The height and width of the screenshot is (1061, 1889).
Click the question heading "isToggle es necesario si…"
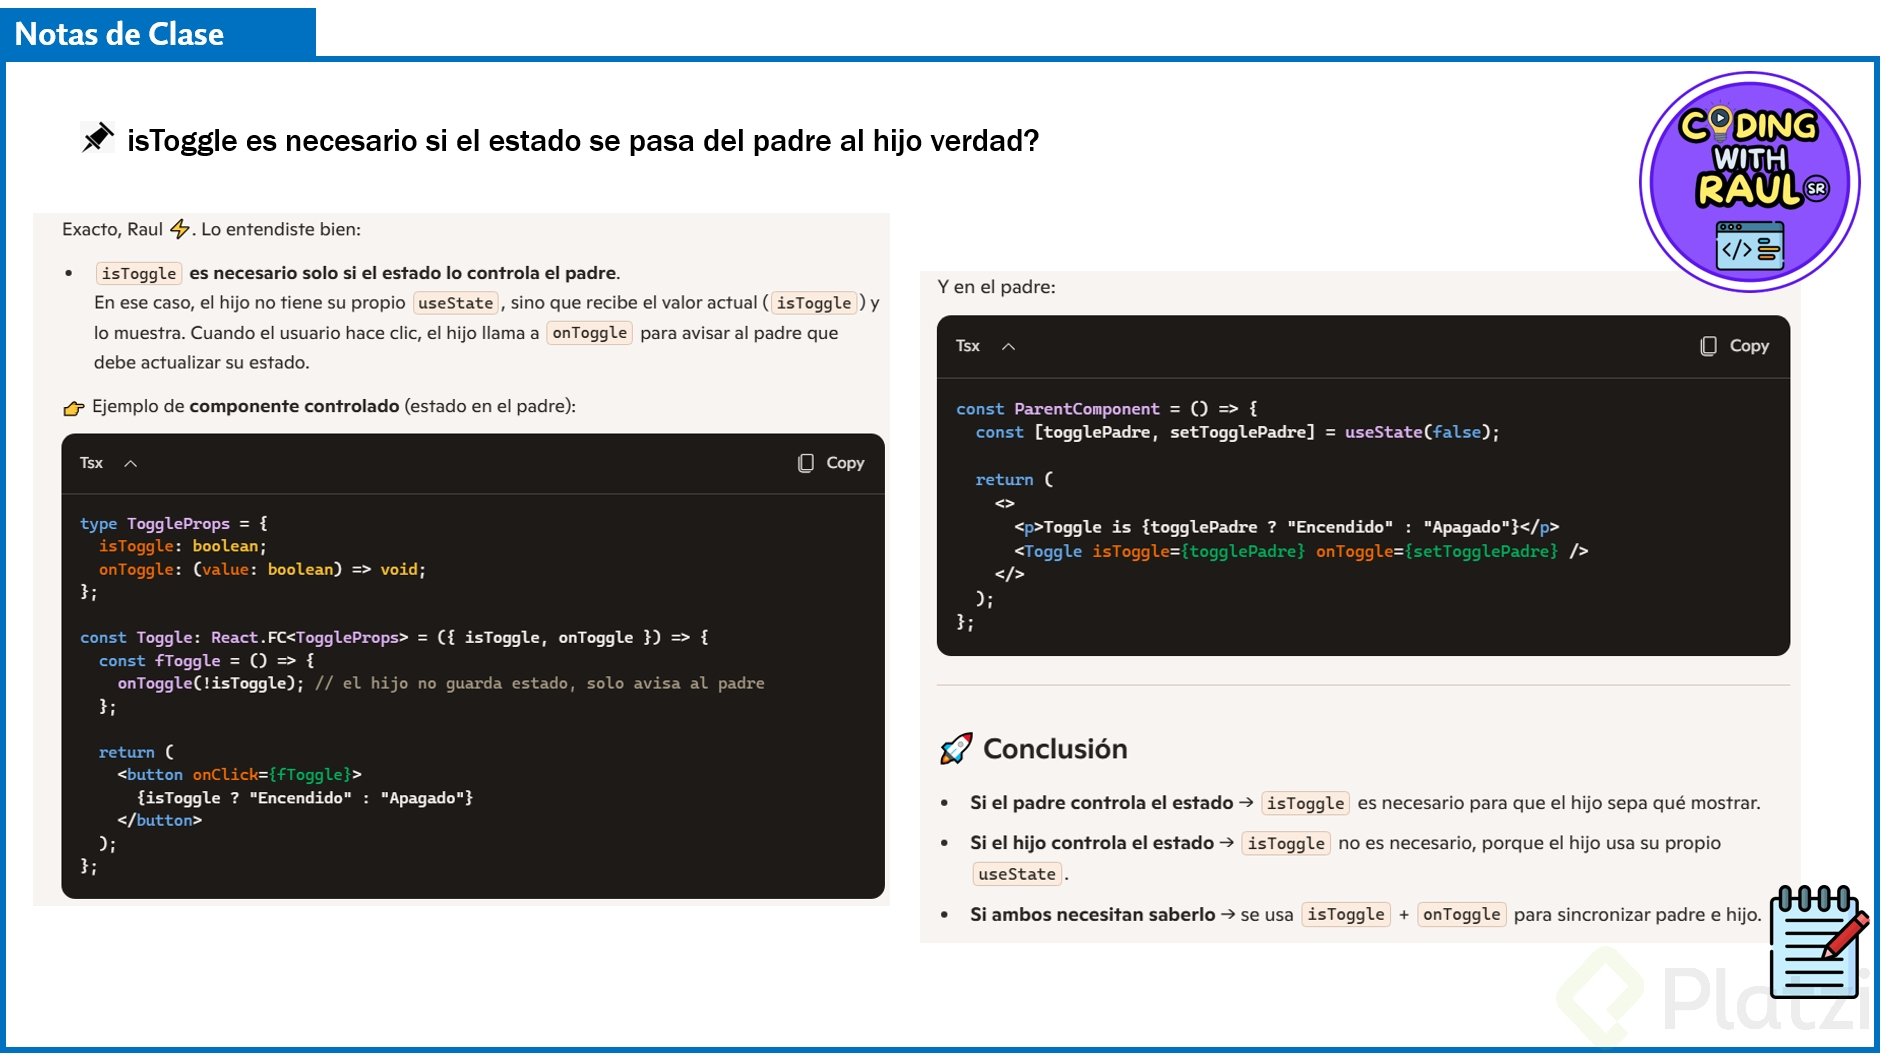click(583, 140)
